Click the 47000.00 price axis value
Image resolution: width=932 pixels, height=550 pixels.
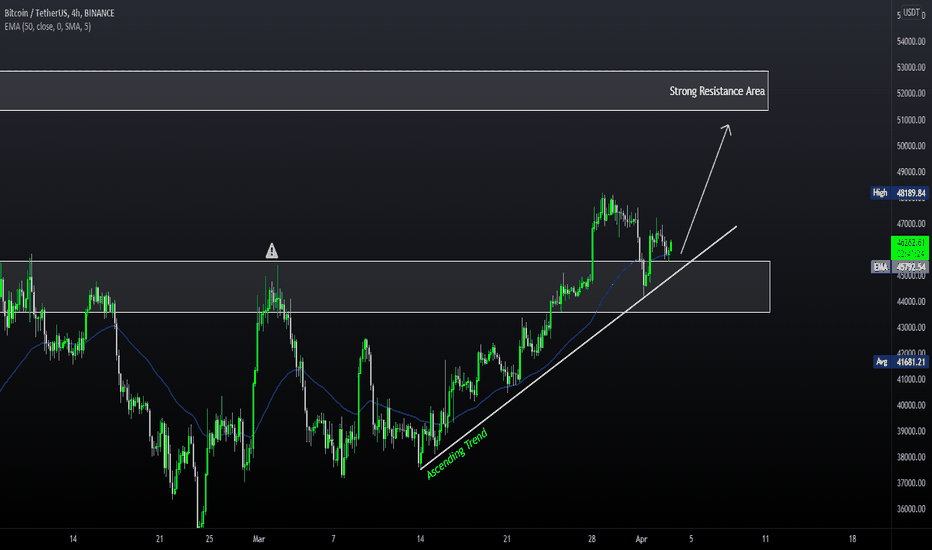tap(911, 224)
